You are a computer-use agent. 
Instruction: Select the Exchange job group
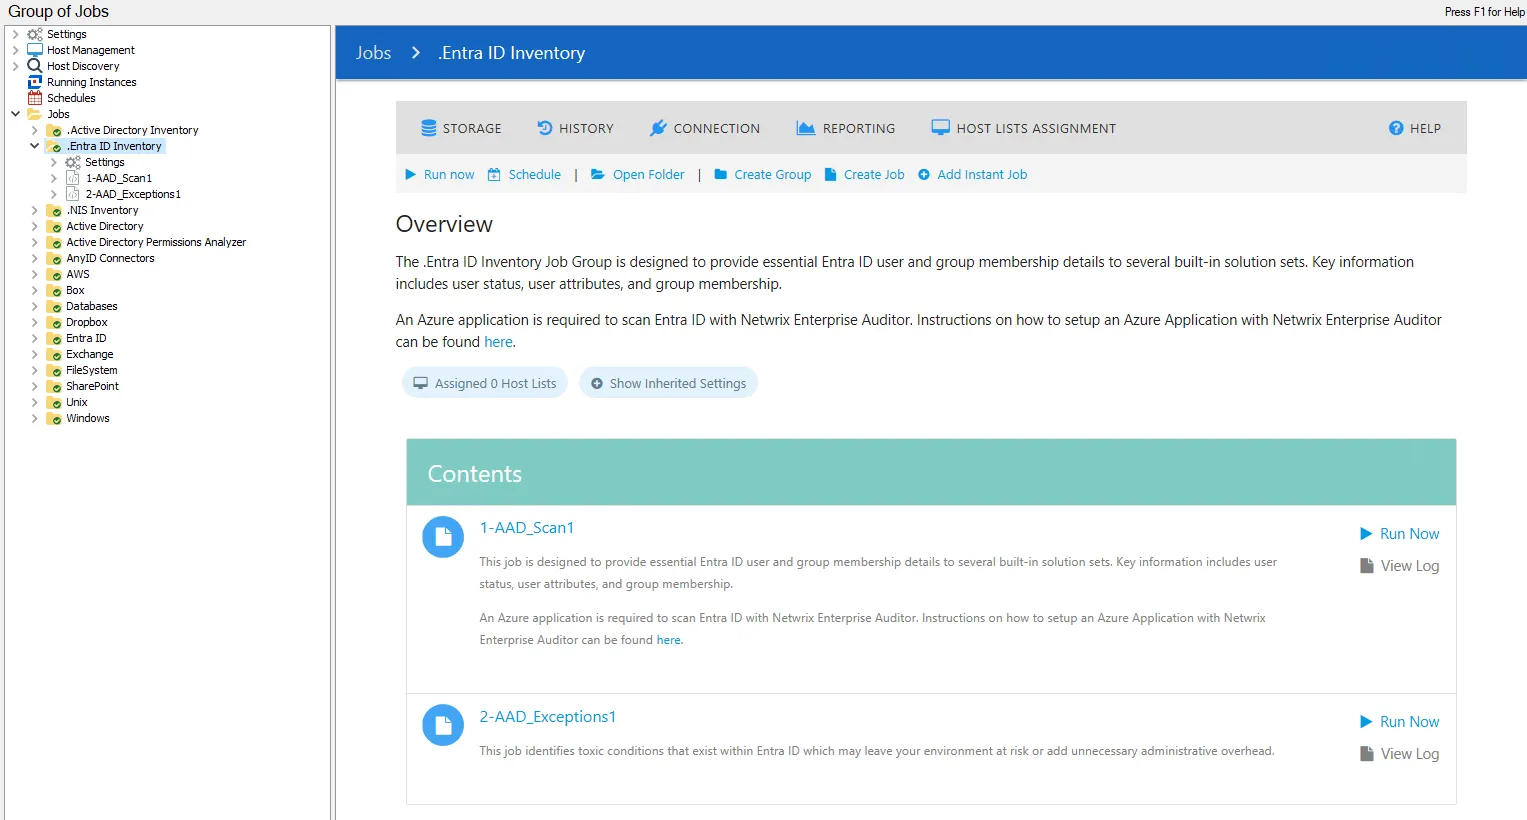click(90, 354)
